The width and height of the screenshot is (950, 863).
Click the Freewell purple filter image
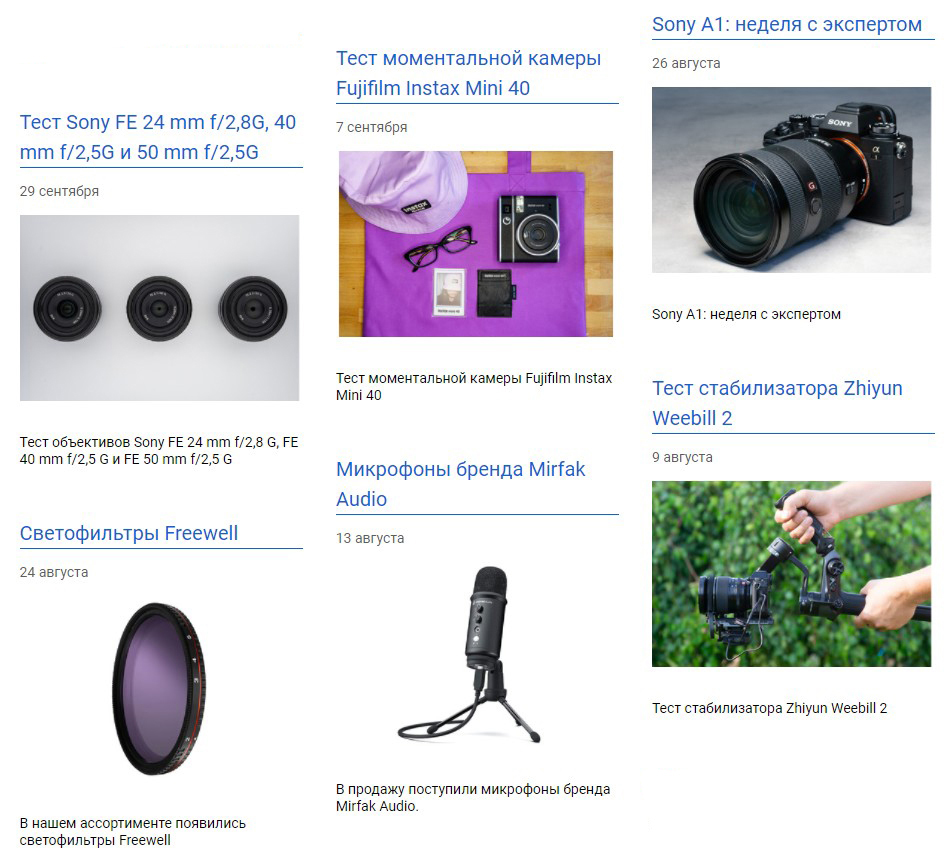coord(159,689)
